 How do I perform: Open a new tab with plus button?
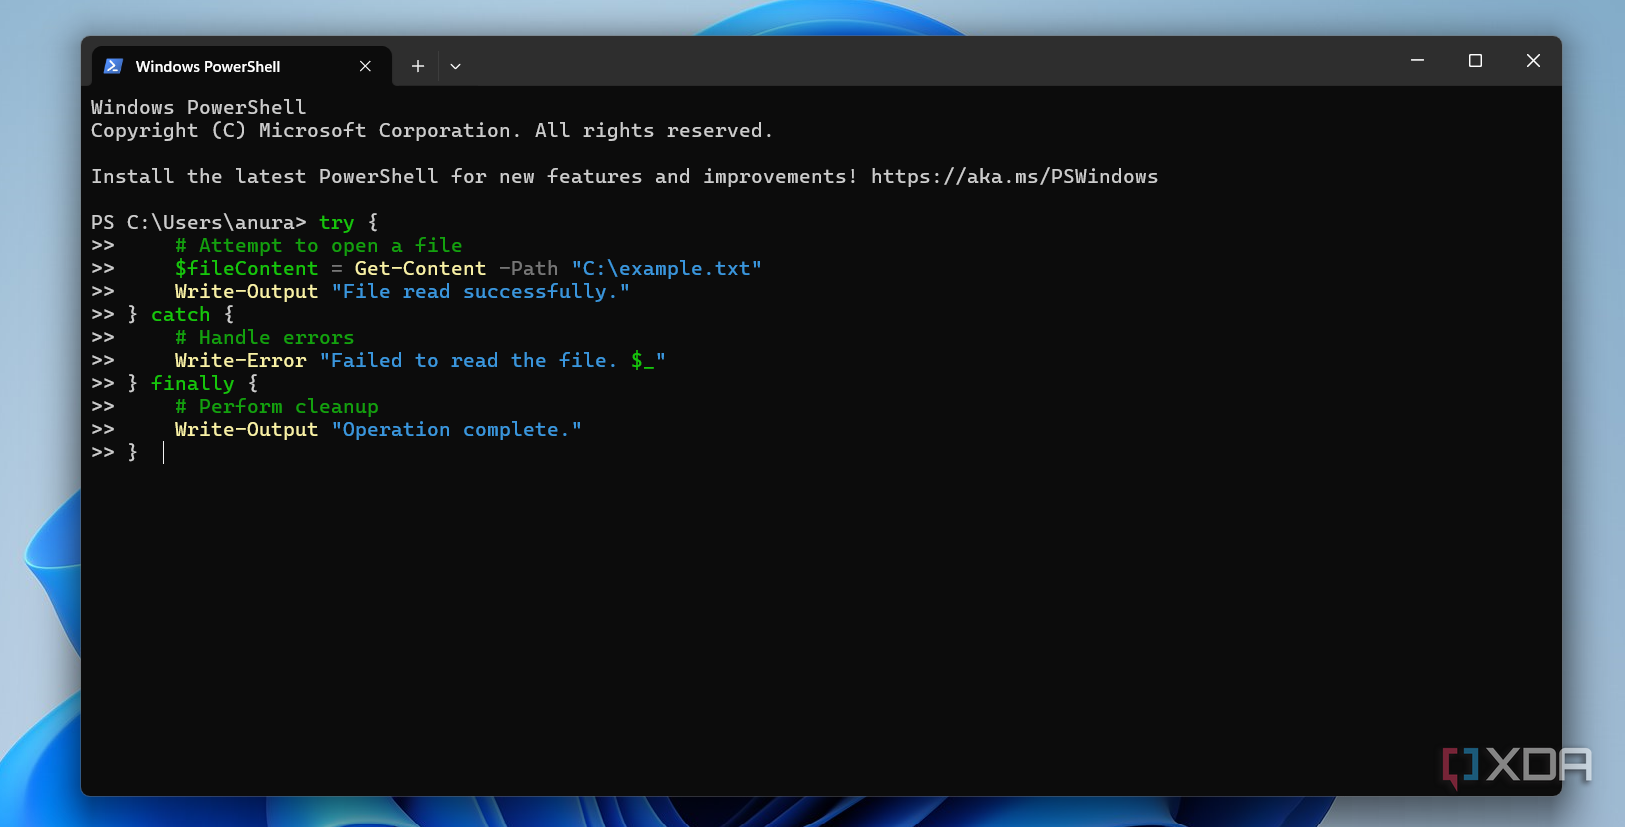[418, 66]
